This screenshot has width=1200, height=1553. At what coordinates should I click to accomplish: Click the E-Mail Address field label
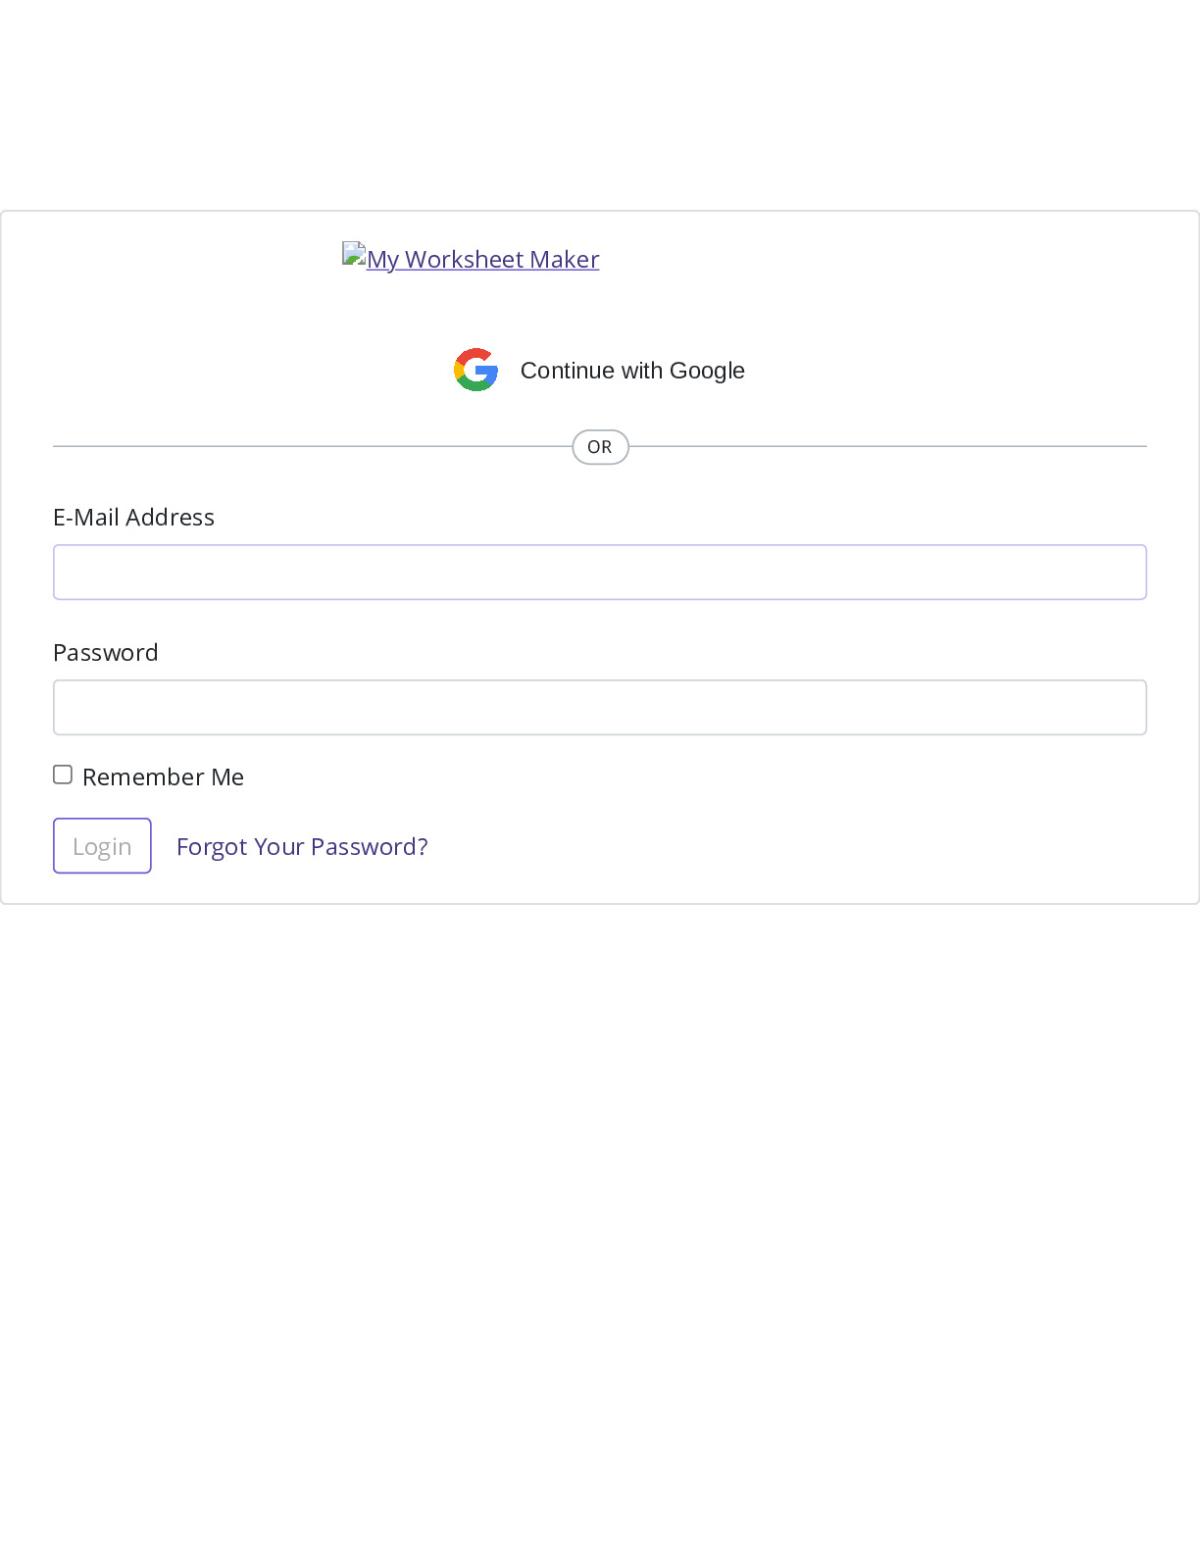(134, 517)
